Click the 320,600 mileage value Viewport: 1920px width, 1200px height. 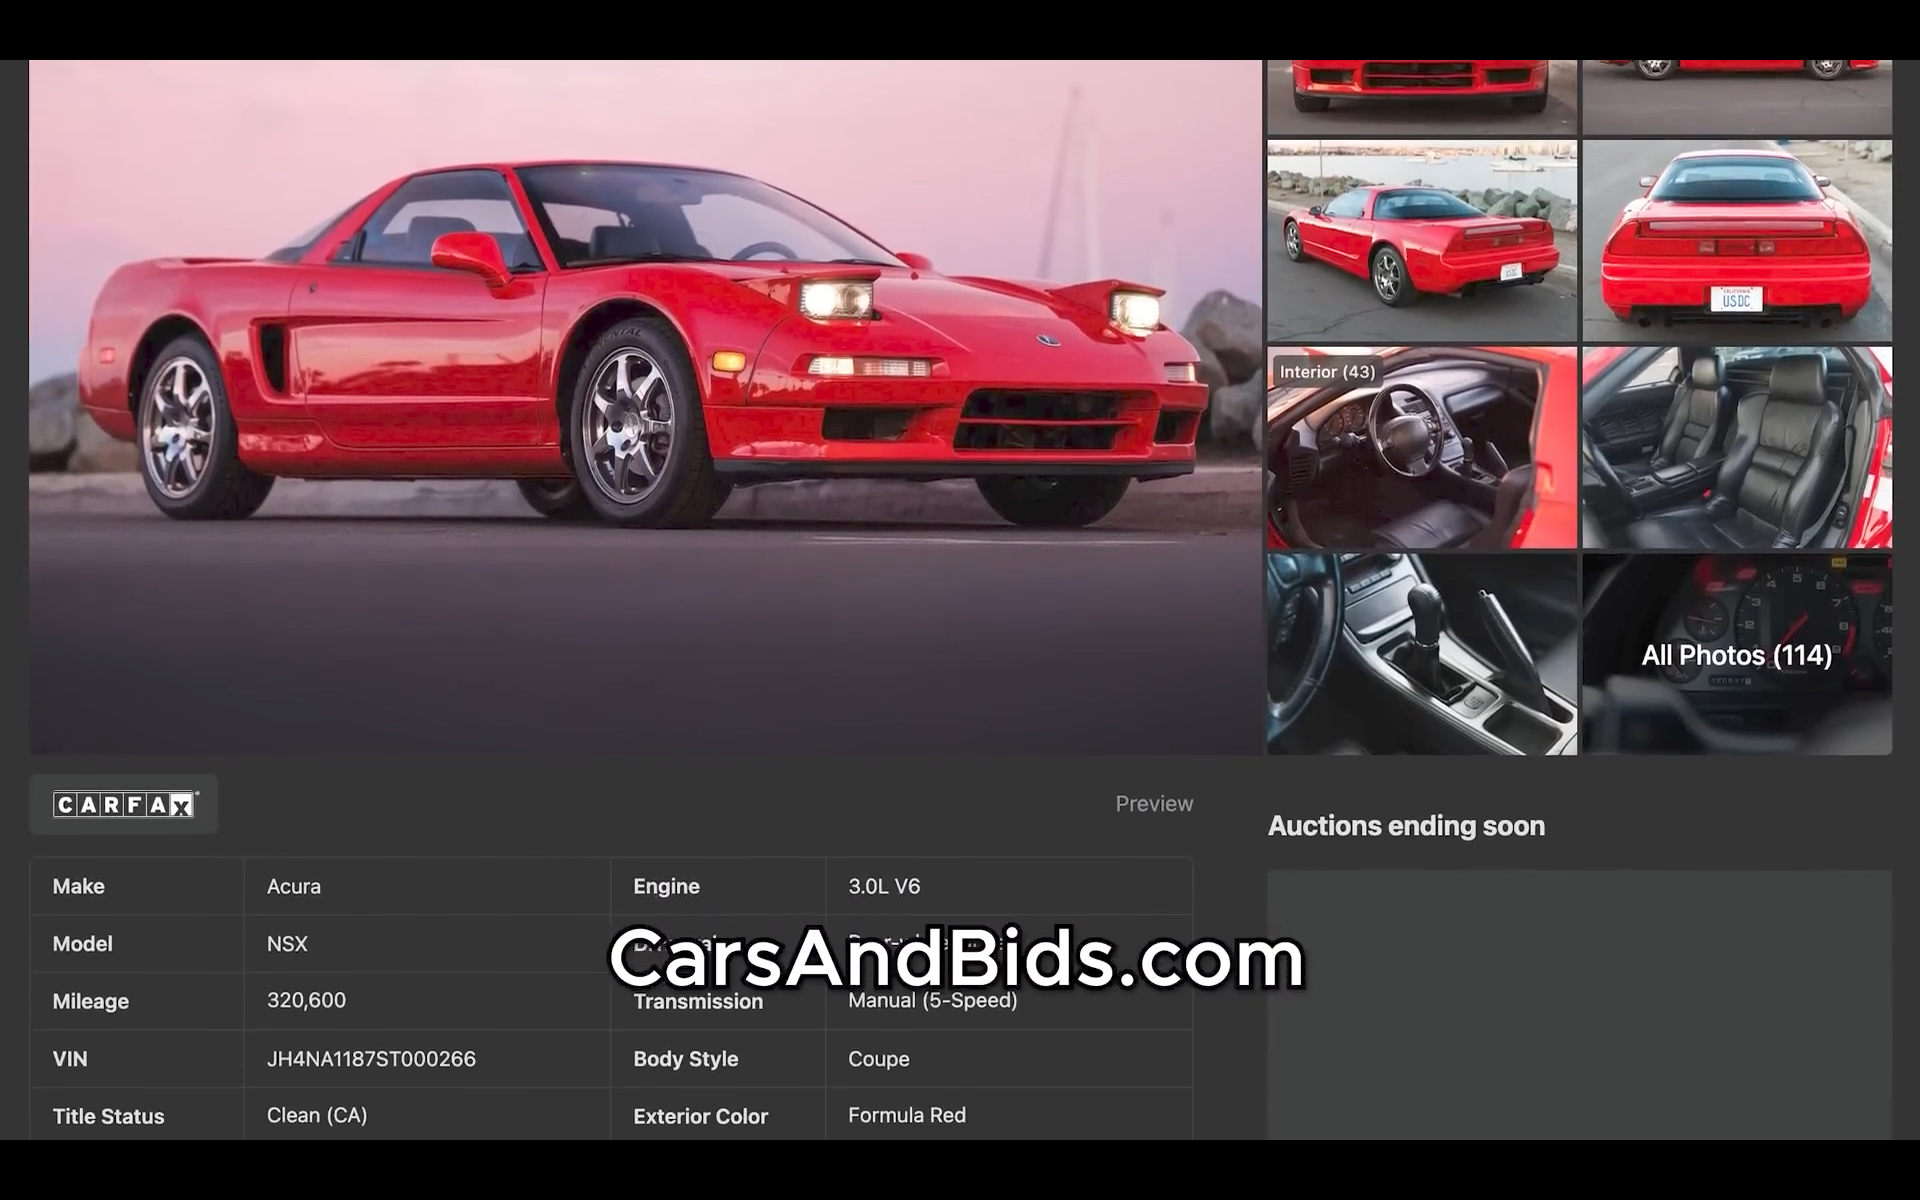point(306,1001)
